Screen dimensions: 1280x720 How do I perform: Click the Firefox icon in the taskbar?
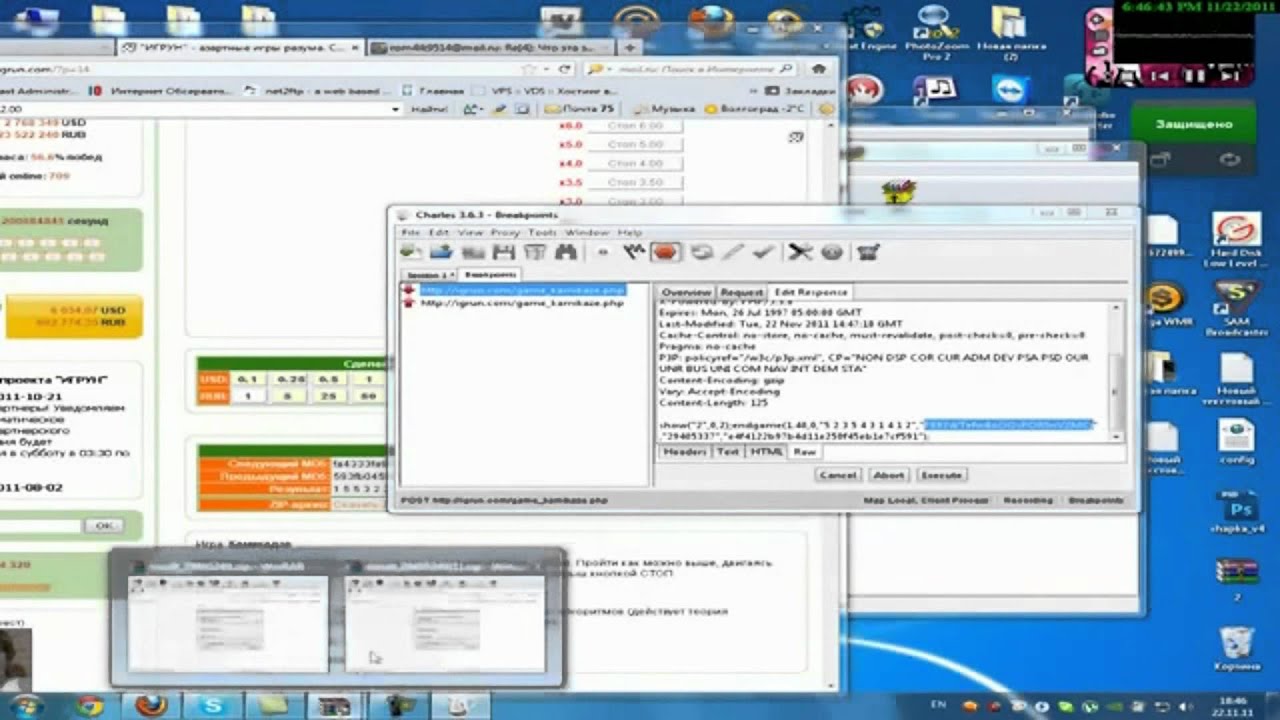pyautogui.click(x=151, y=705)
